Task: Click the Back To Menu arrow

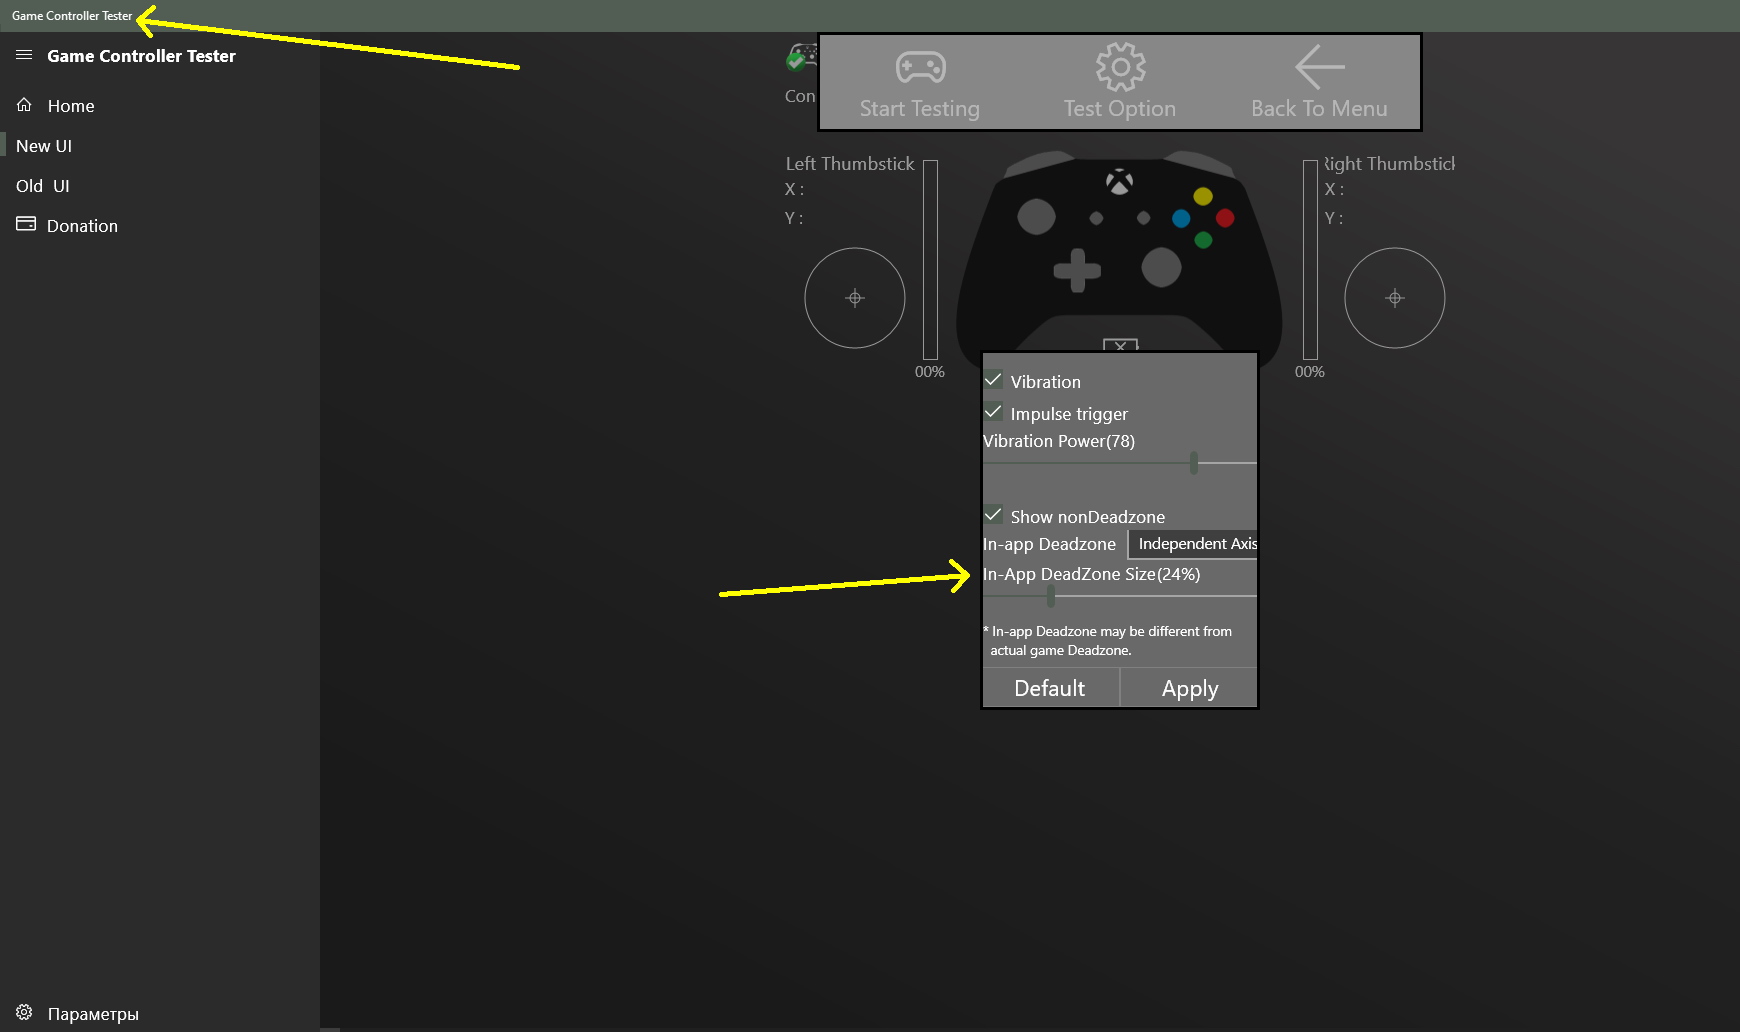Action: click(1319, 67)
